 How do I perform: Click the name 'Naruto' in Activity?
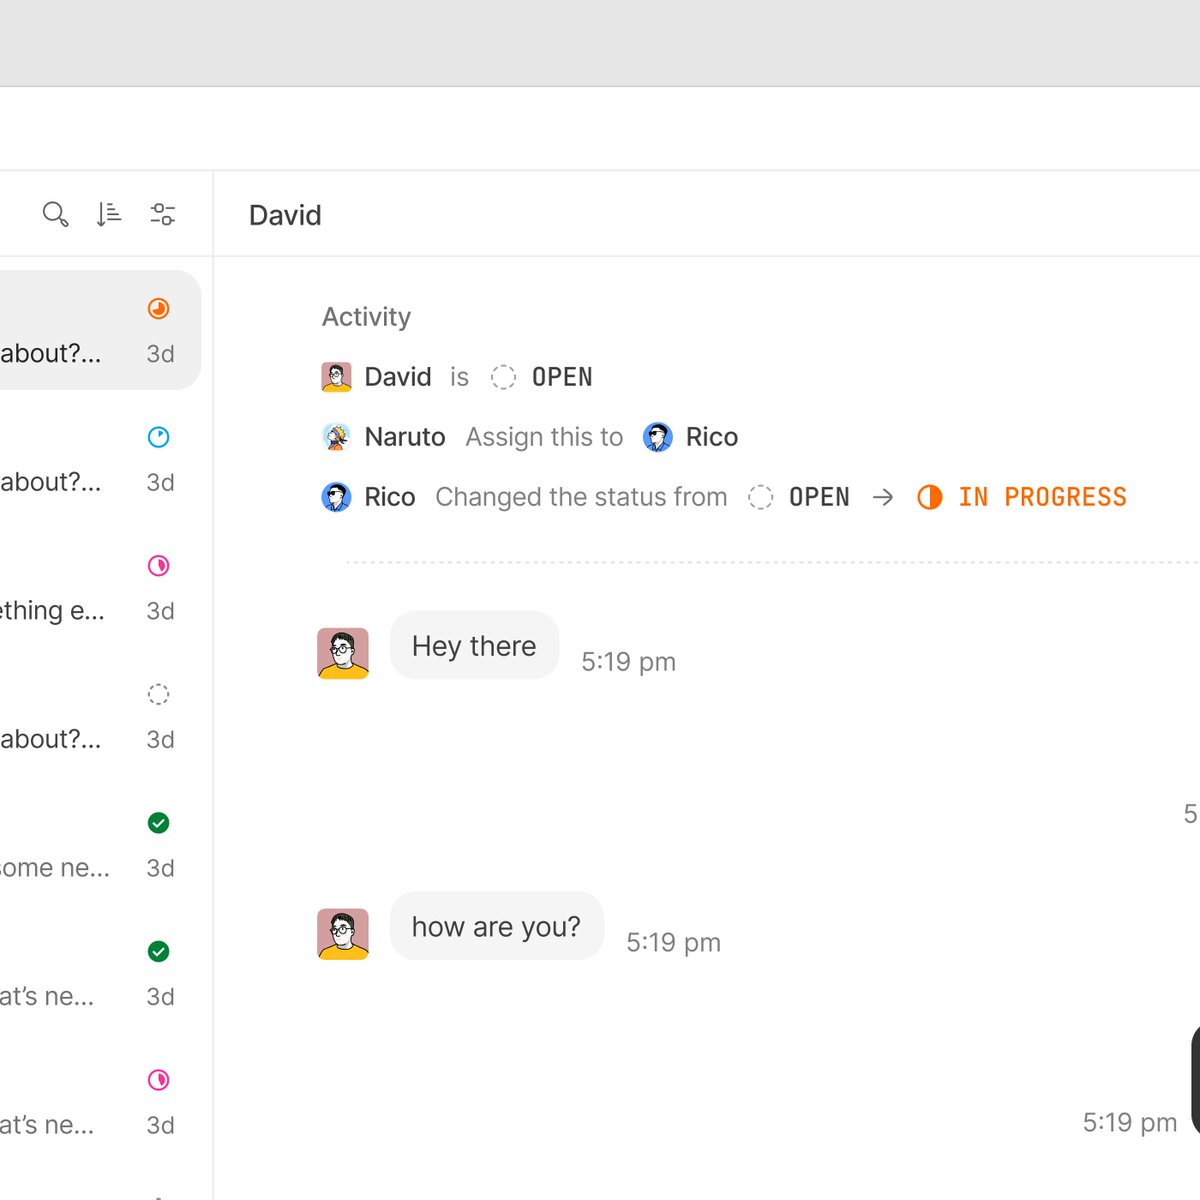click(405, 437)
